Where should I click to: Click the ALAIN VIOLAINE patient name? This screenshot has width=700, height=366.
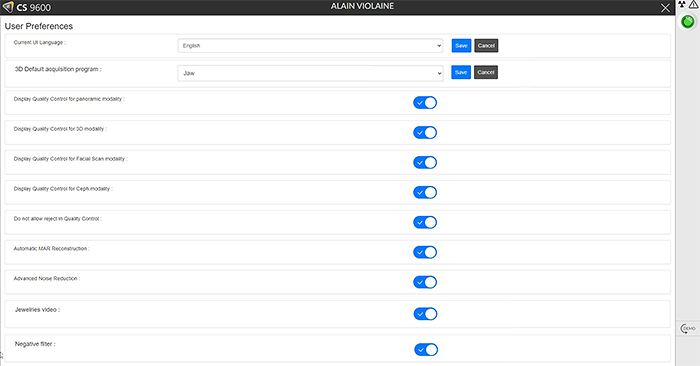362,6
